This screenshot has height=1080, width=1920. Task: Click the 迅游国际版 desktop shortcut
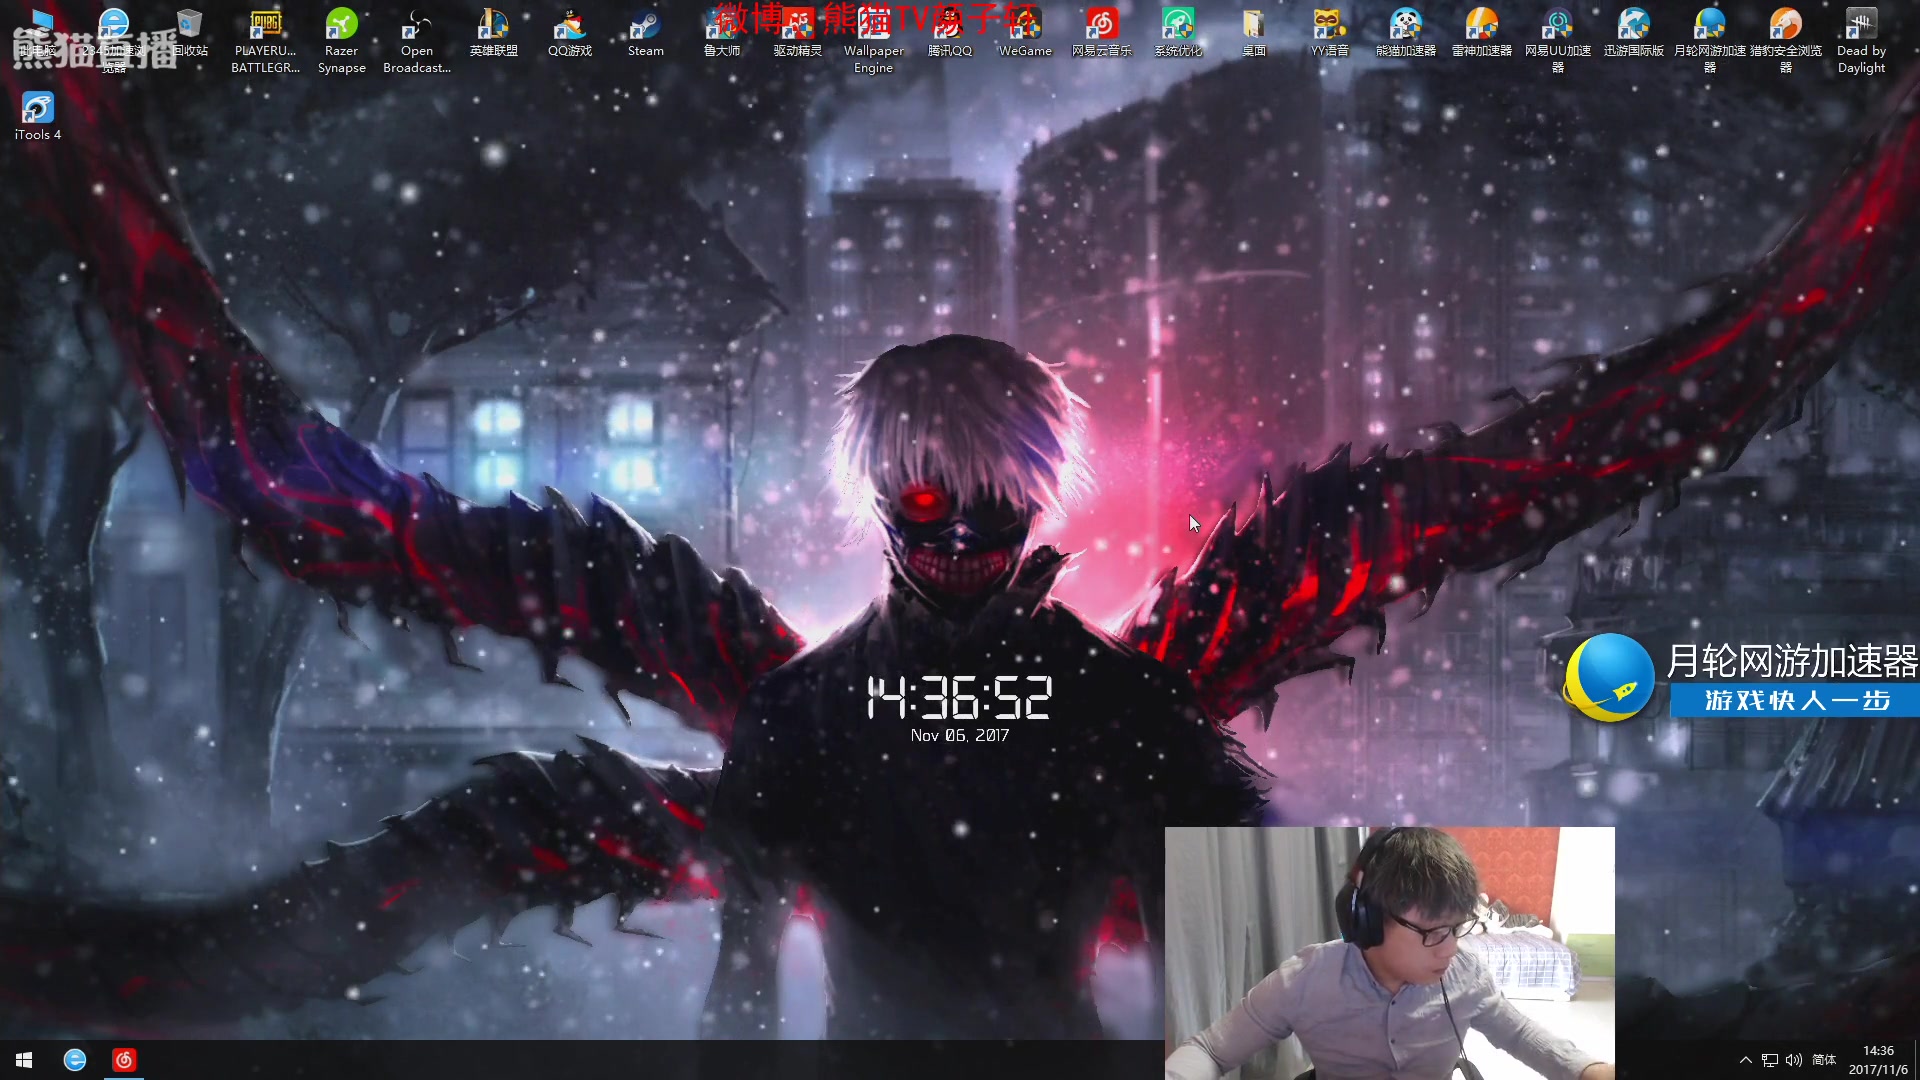pyautogui.click(x=1634, y=33)
